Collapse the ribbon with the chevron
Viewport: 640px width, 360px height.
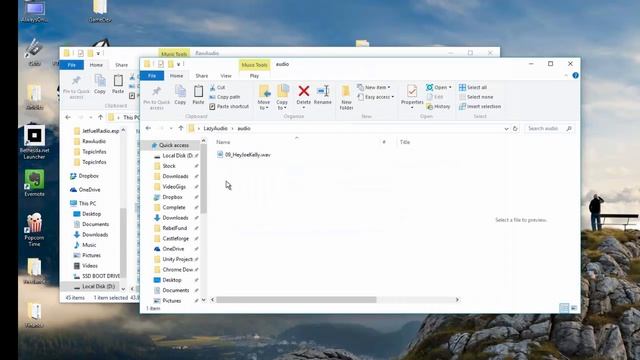566,76
